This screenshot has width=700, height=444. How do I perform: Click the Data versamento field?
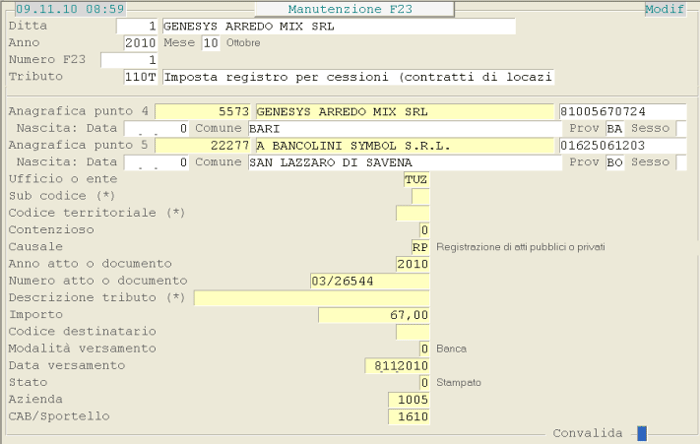pos(398,366)
